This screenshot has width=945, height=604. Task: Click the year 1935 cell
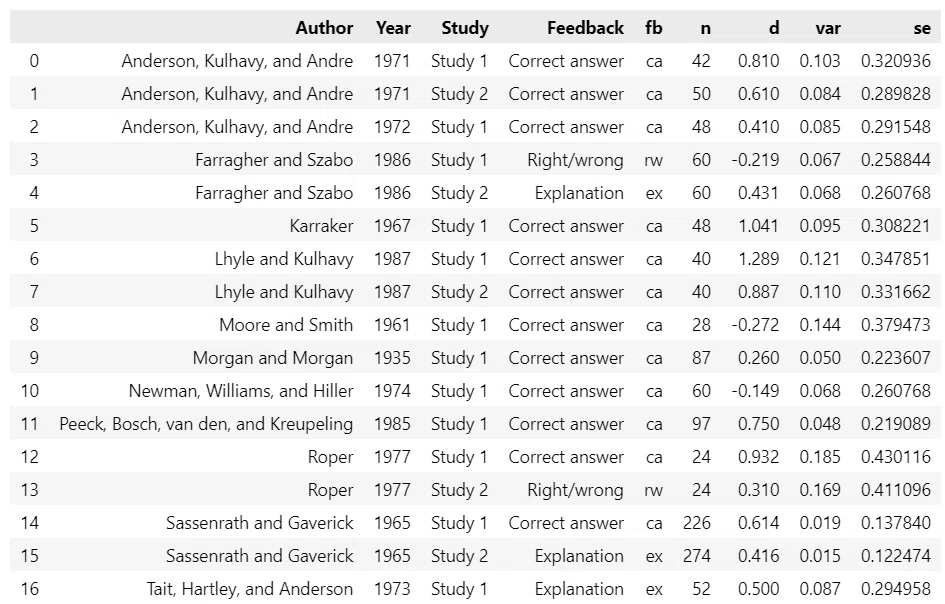(x=392, y=358)
